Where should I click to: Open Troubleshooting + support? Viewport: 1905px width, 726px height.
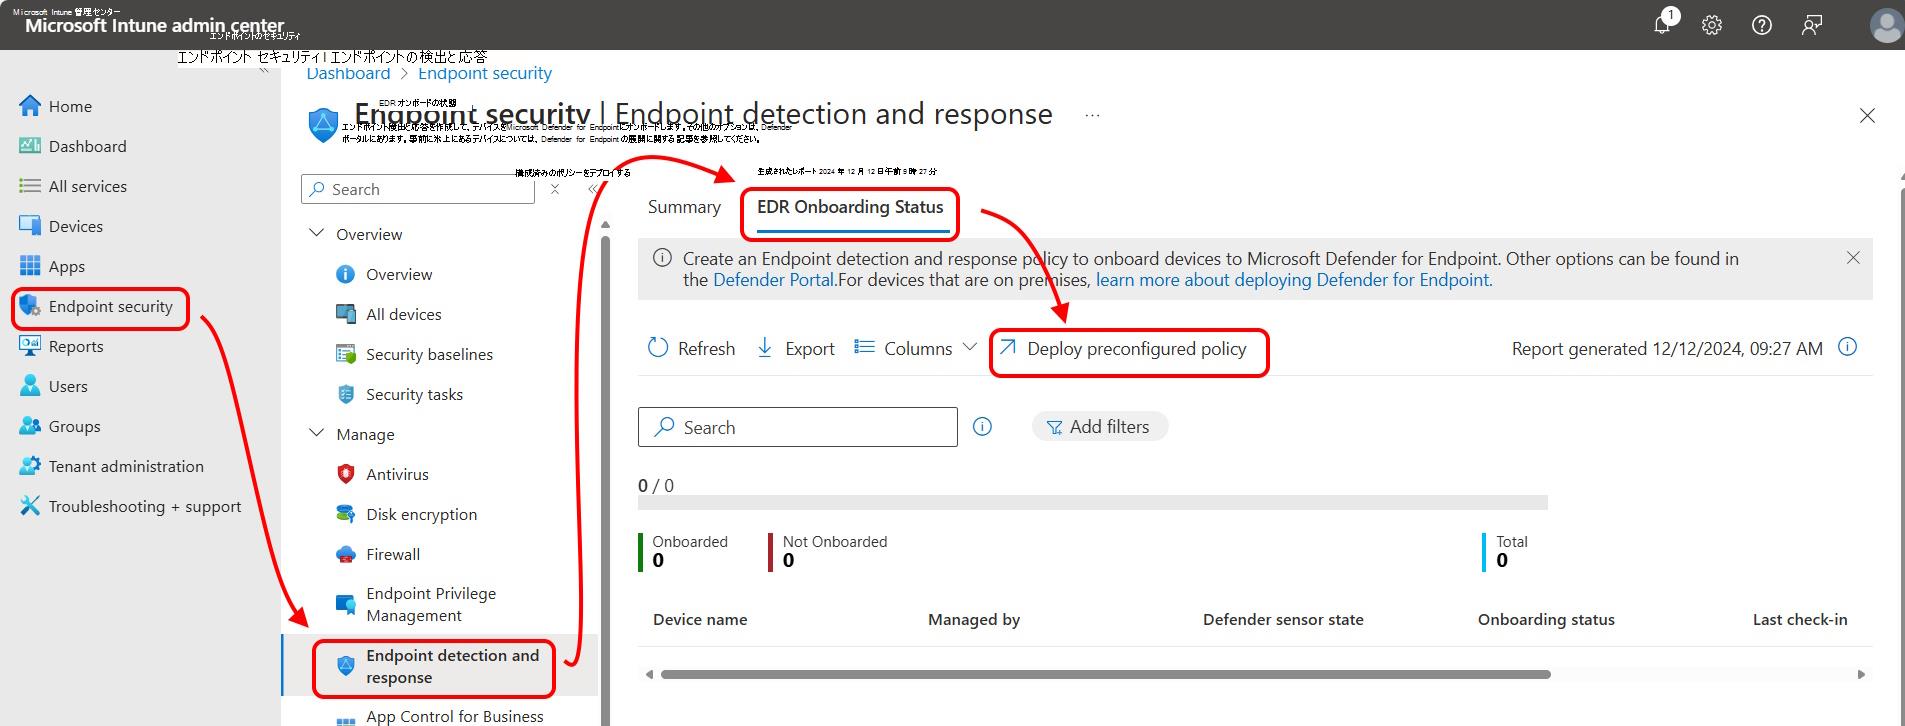(130, 506)
